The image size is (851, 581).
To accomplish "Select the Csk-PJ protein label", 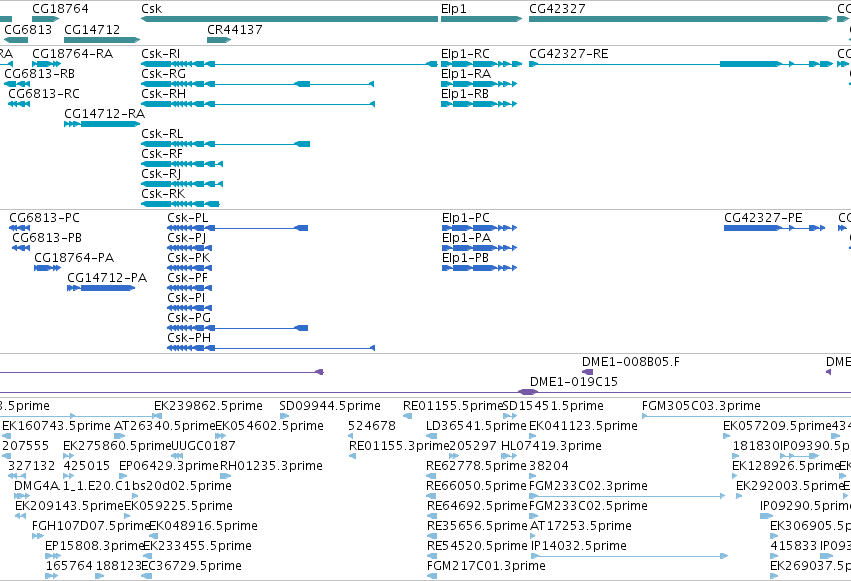I will [x=187, y=238].
